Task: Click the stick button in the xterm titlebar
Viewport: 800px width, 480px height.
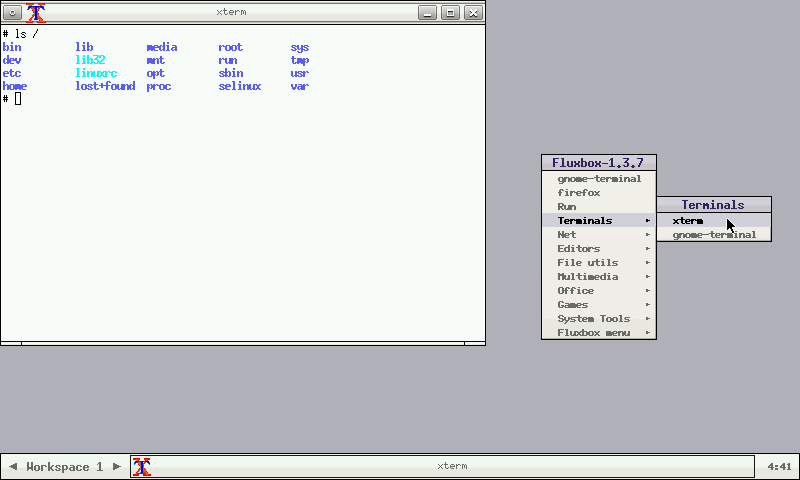Action: coord(12,13)
